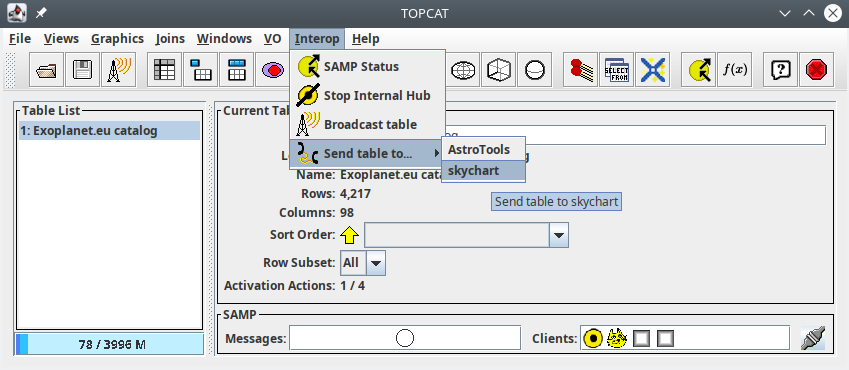The width and height of the screenshot is (849, 370).
Task: Click the SAMP hub client icon
Action: click(593, 339)
